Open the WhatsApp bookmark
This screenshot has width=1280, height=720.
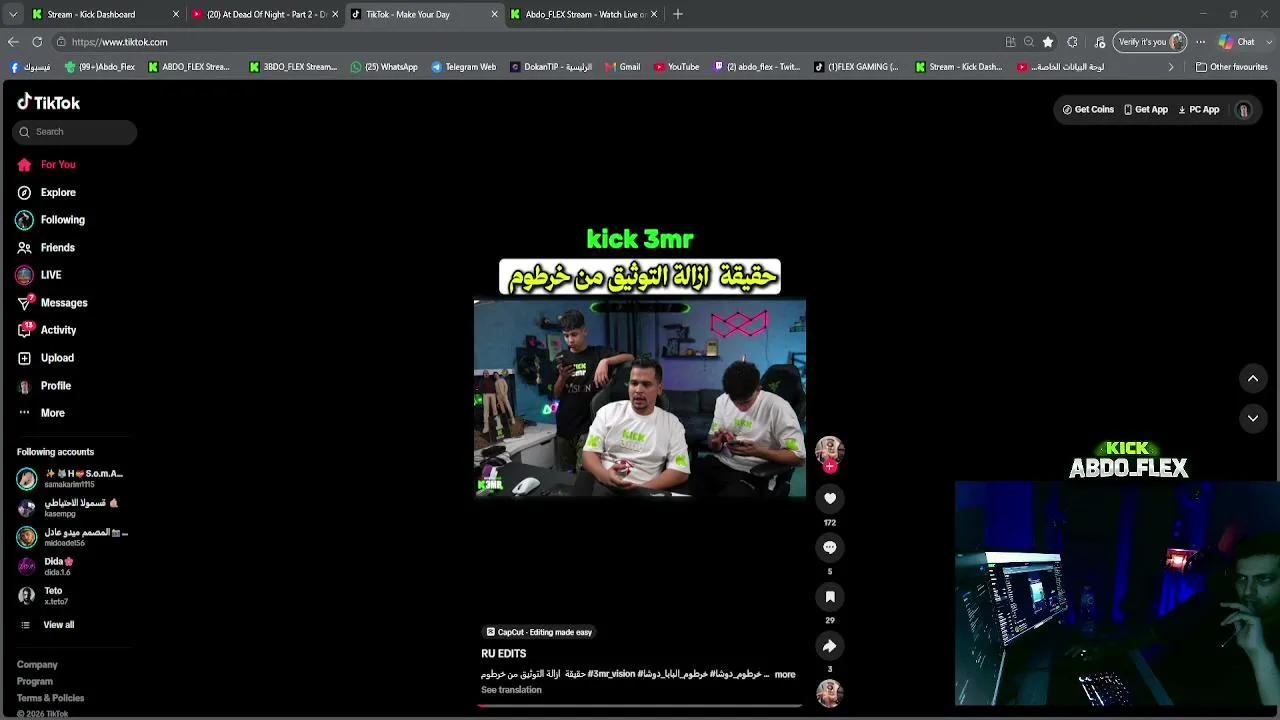click(384, 67)
